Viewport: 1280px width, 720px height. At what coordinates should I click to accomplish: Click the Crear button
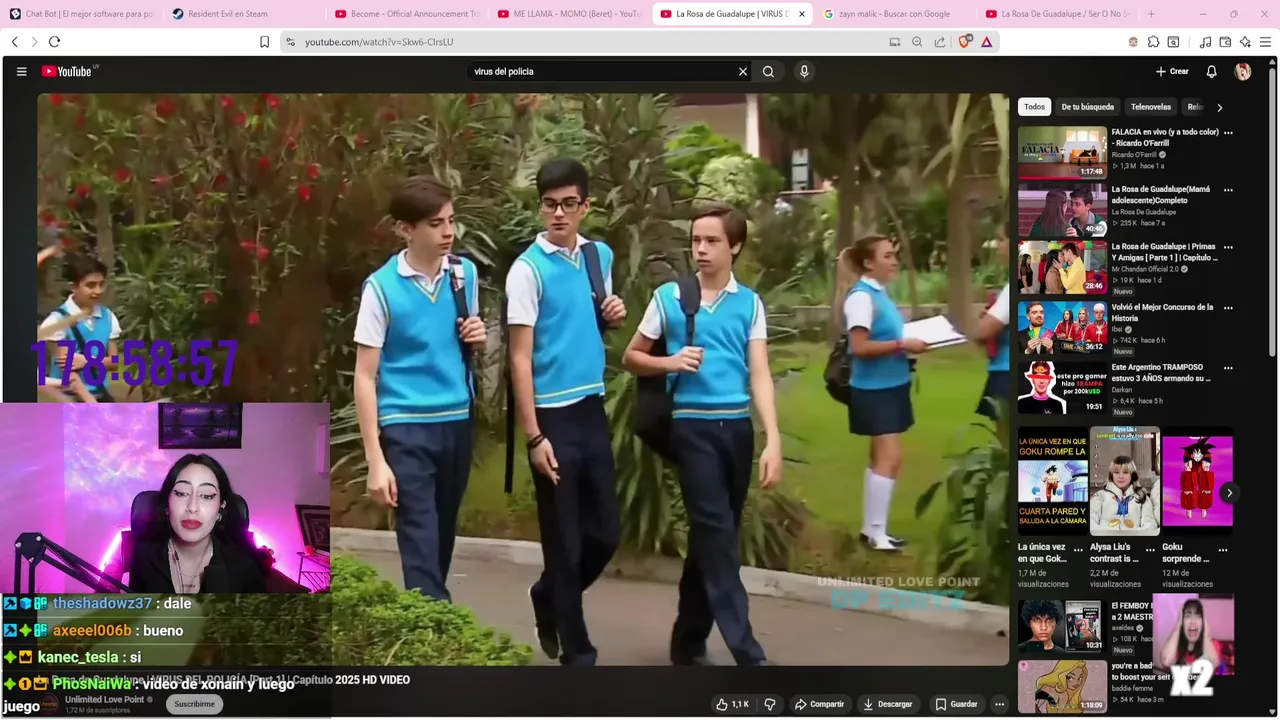tap(1172, 71)
